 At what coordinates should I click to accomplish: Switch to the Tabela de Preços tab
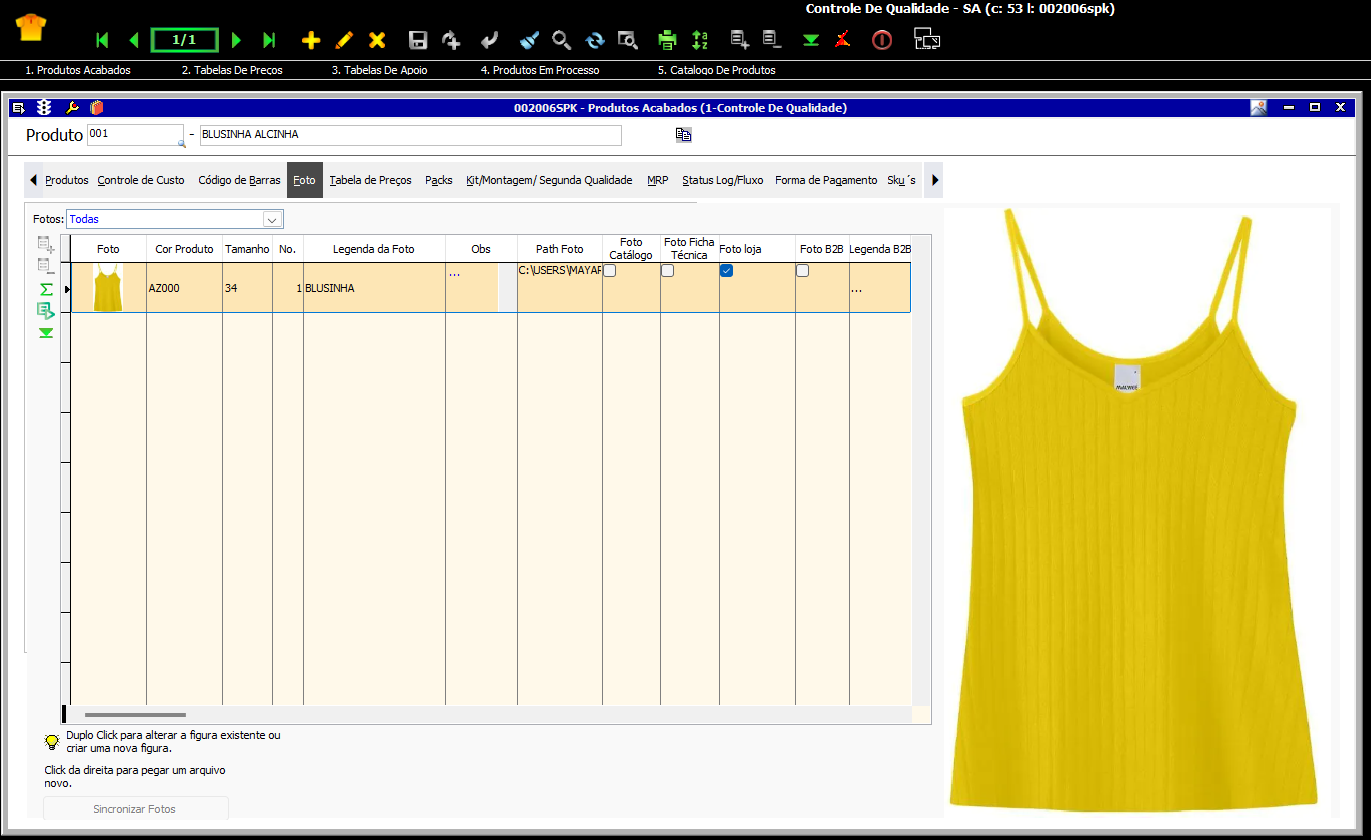(370, 180)
